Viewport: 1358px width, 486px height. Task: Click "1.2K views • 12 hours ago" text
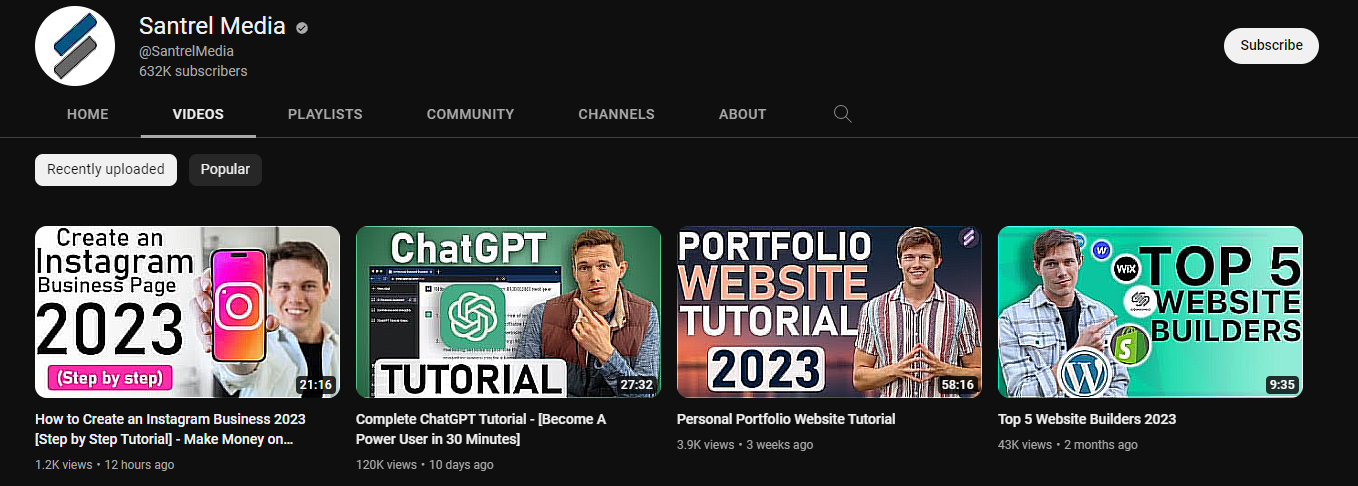105,465
